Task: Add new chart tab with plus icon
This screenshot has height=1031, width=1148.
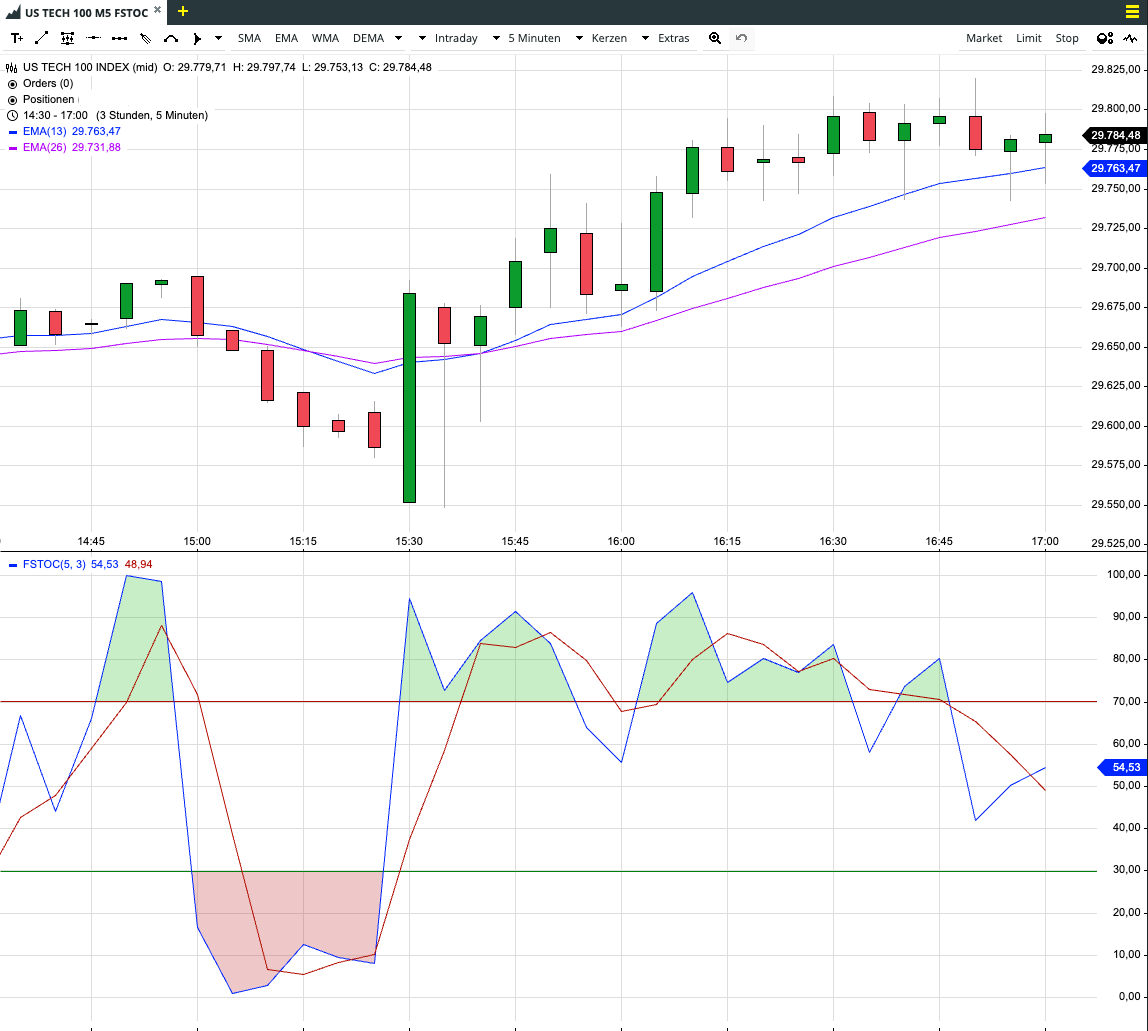Action: [x=183, y=11]
